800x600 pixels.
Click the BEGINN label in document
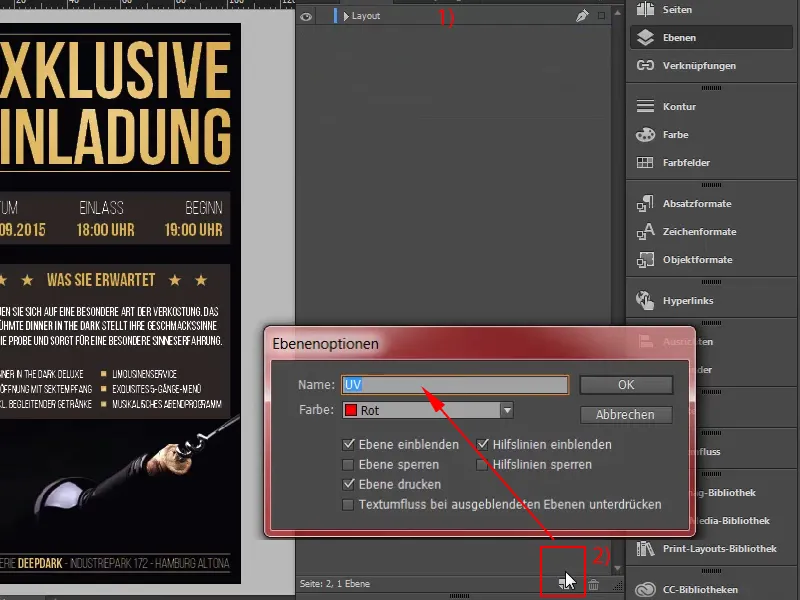[x=204, y=208]
